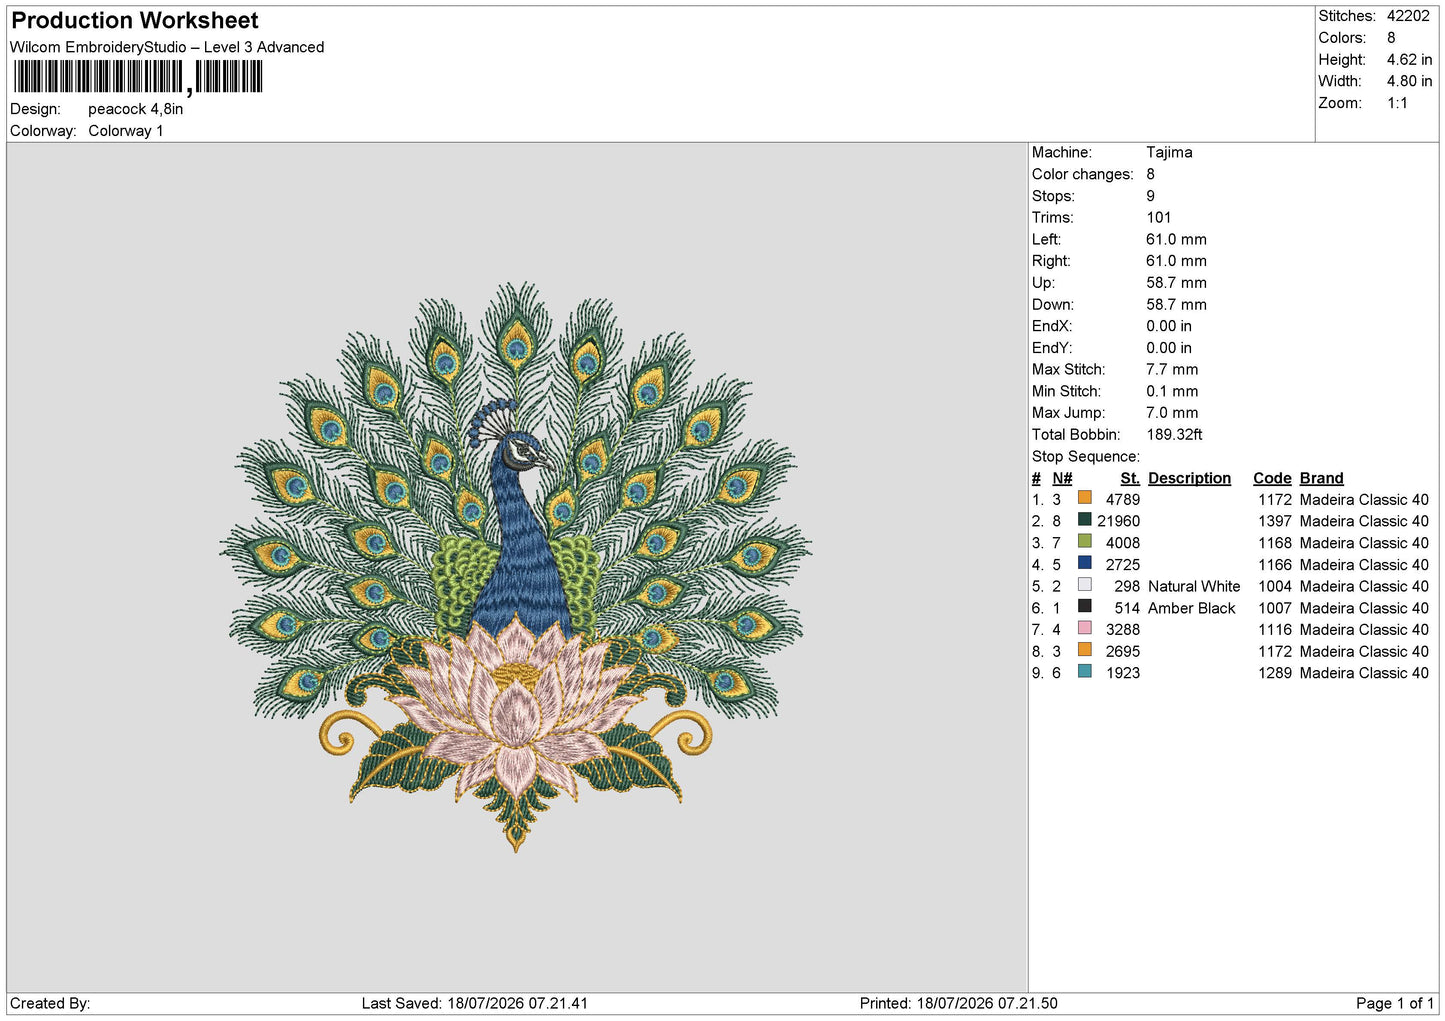Screen dimensions: 1445x1021
Task: Click the Total Bobbin value 189.32ft
Action: click(1174, 435)
